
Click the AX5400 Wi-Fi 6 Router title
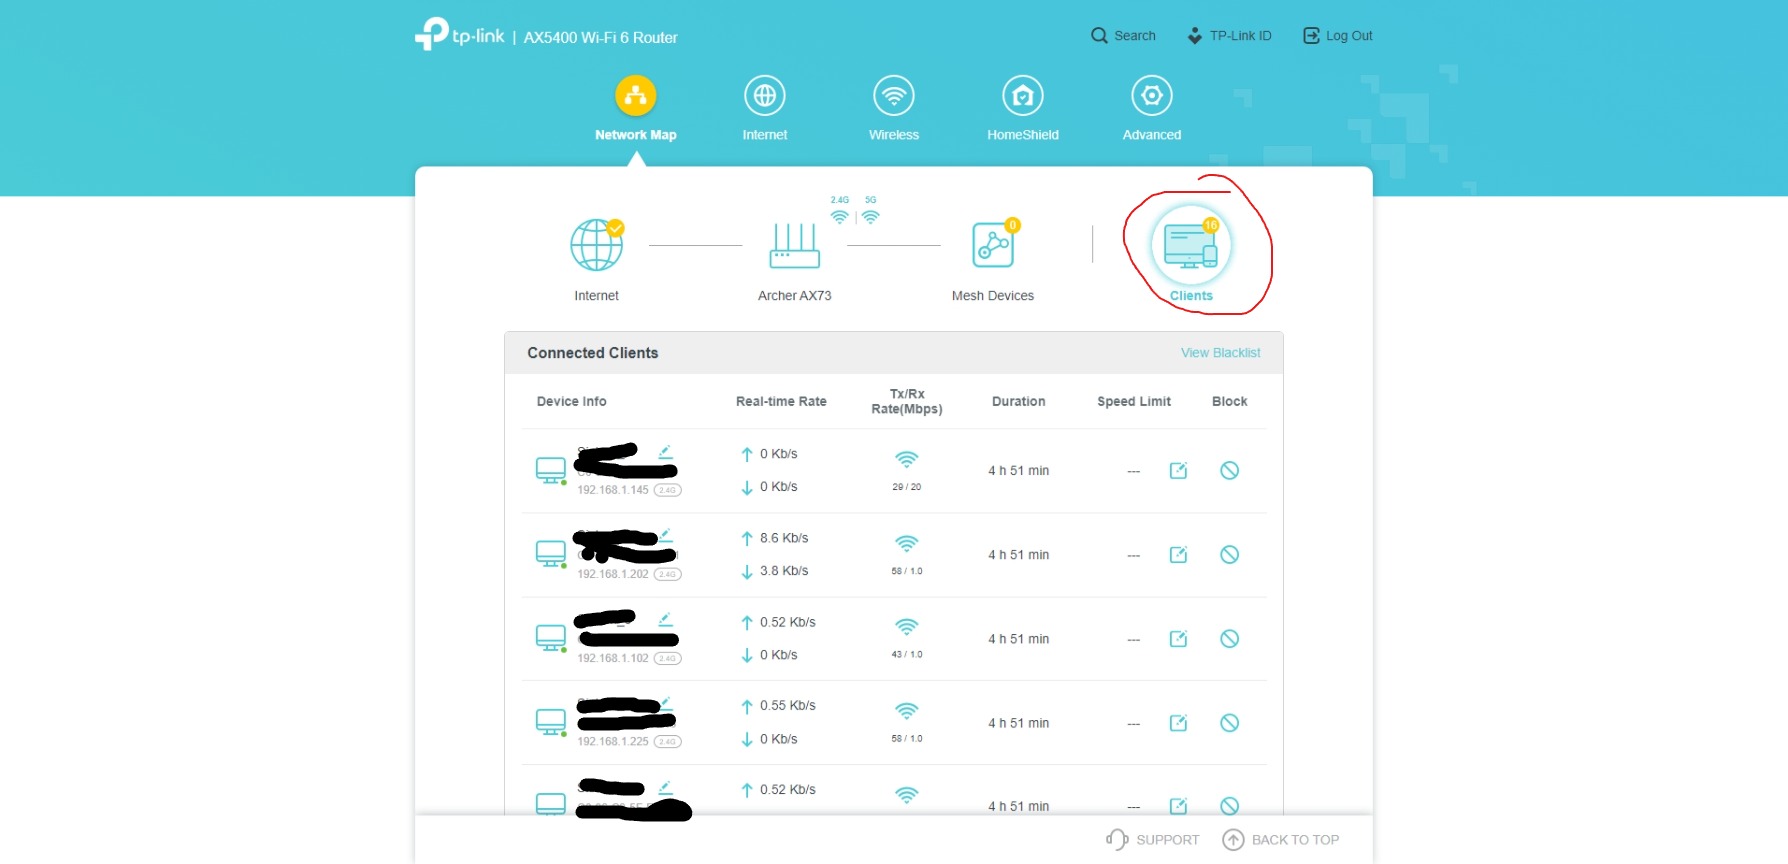point(601,38)
